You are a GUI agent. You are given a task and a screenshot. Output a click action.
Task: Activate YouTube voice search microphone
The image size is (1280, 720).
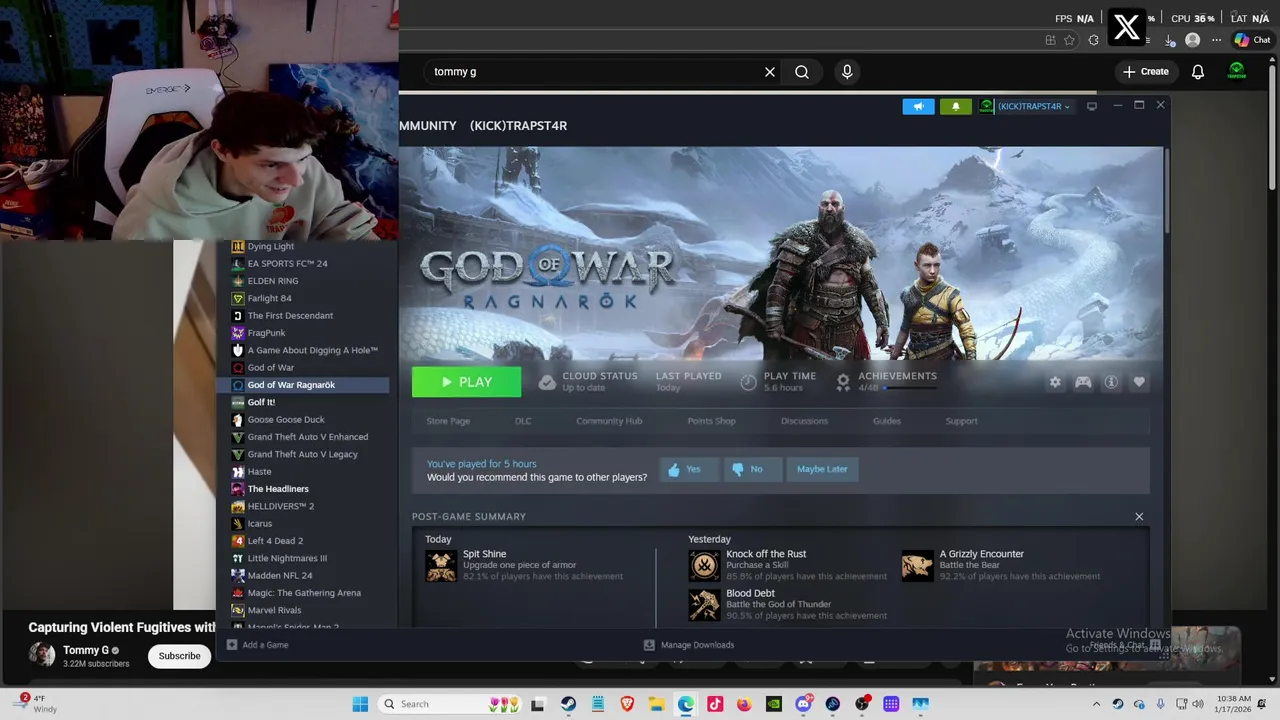coord(847,72)
